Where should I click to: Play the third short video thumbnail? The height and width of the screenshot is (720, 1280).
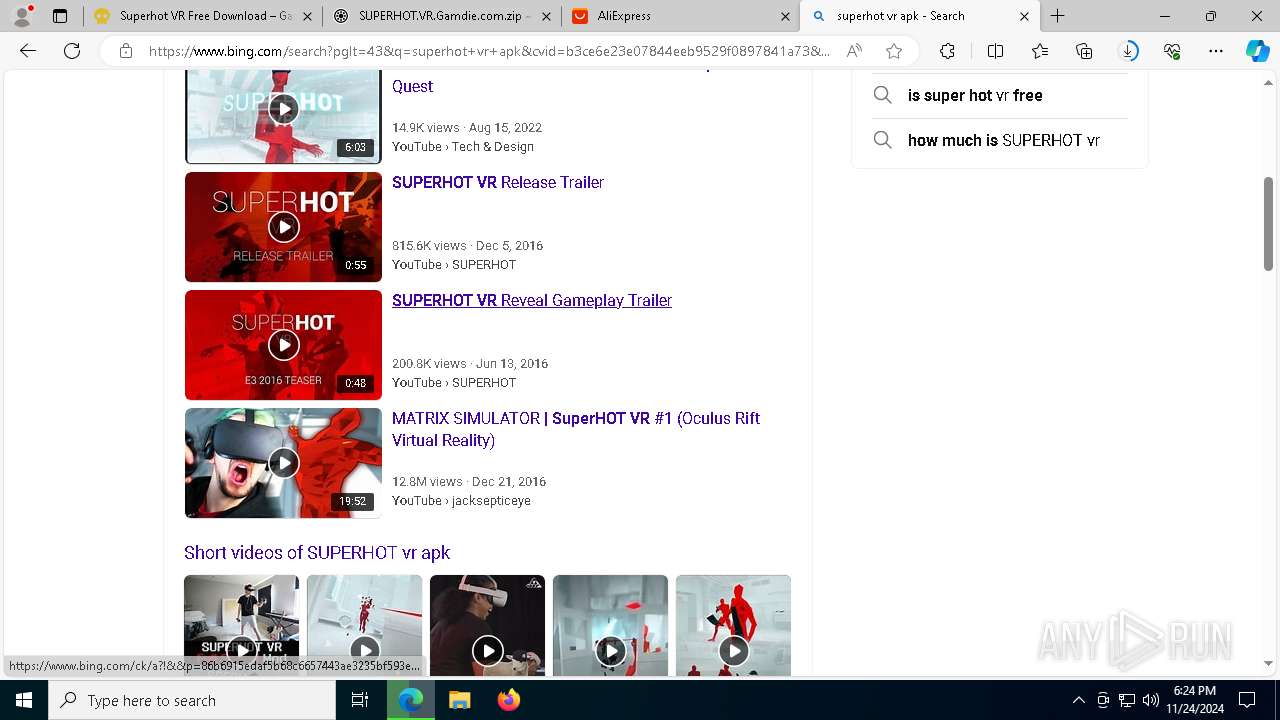coord(487,626)
